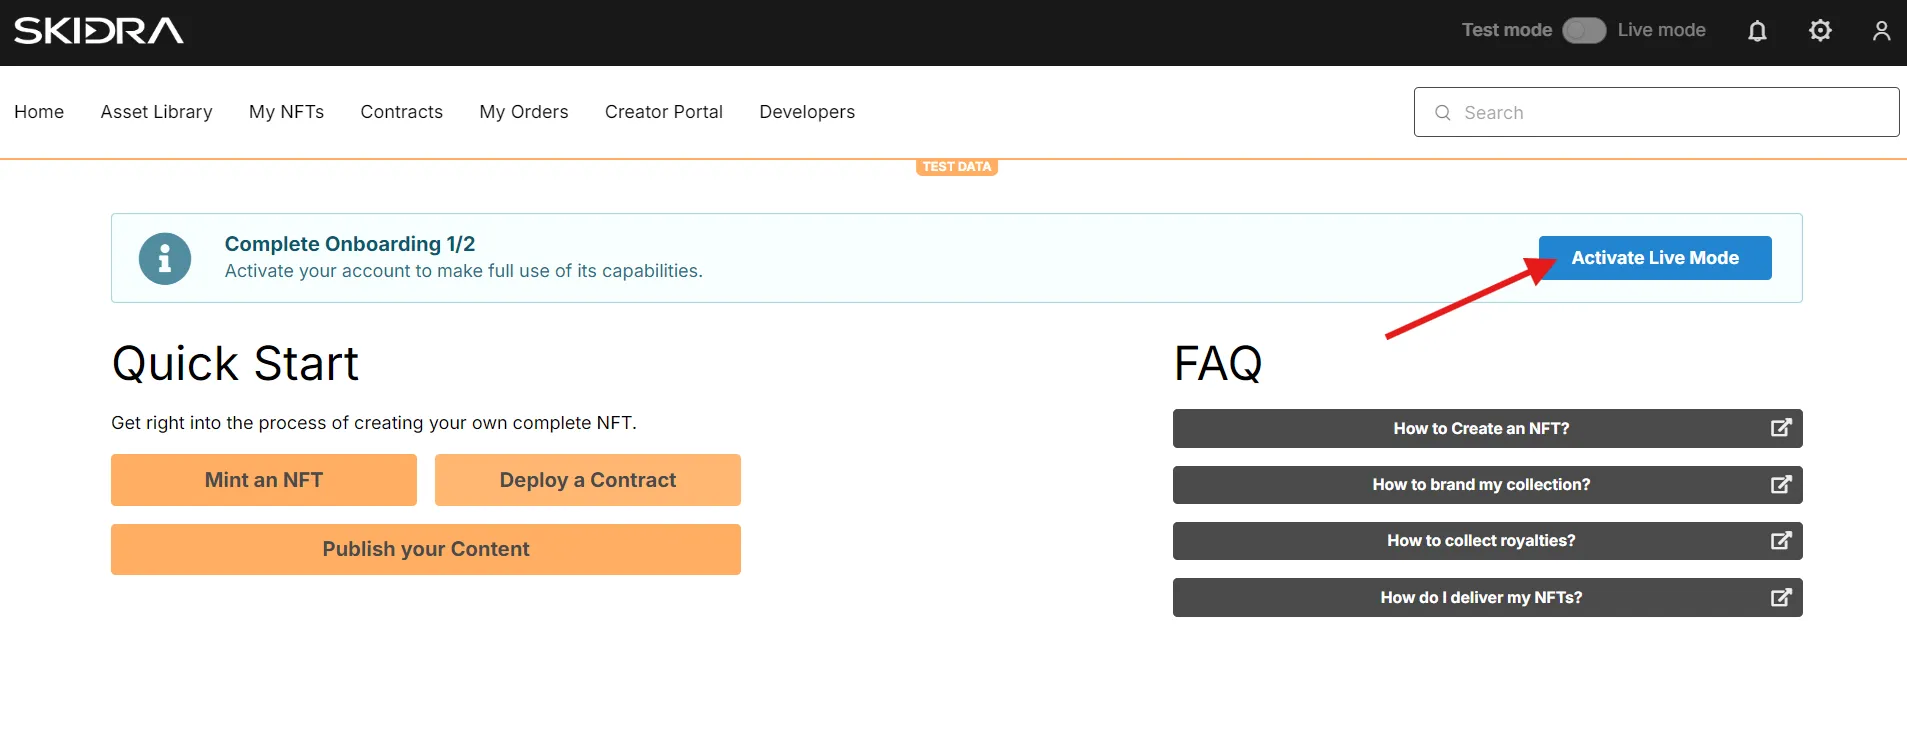Click the Live mode label
Viewport: 1907px width, 731px height.
click(1661, 30)
